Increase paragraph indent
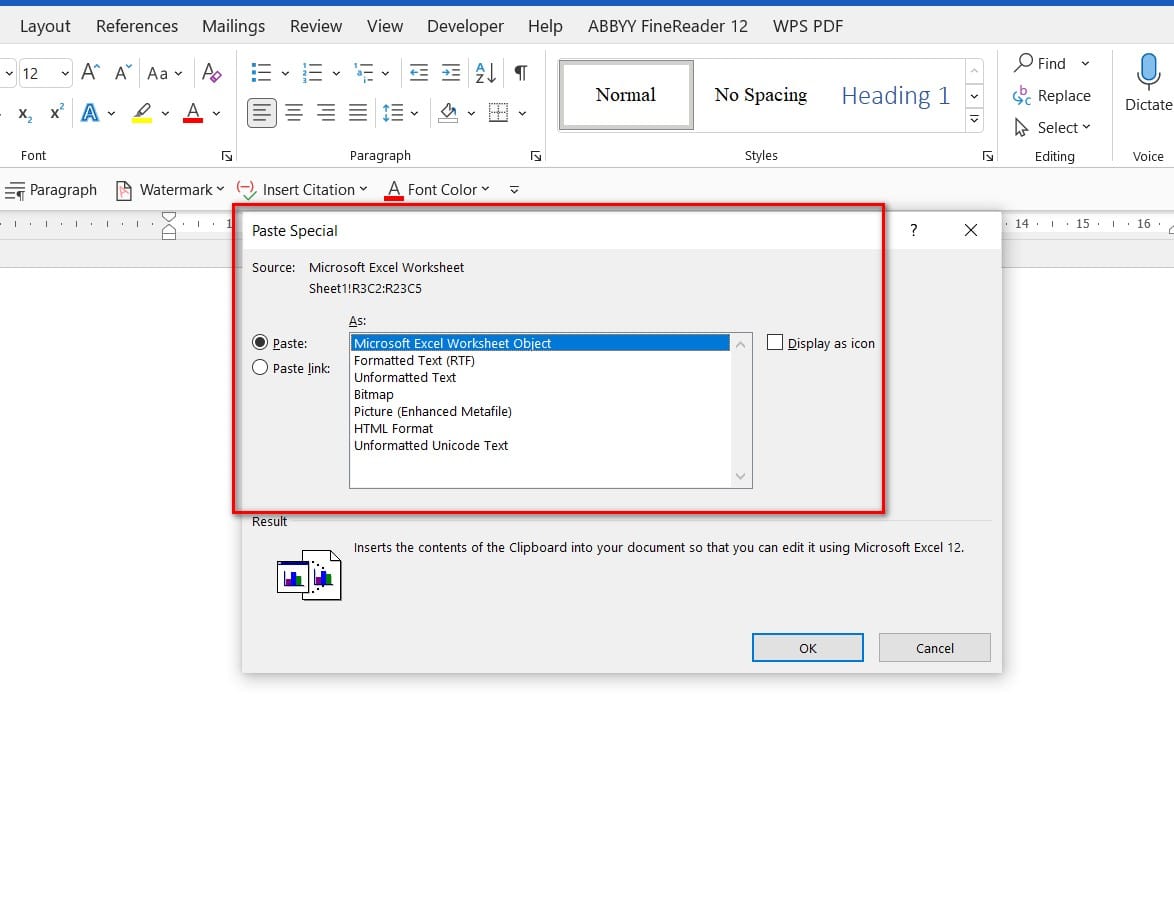 click(x=451, y=73)
